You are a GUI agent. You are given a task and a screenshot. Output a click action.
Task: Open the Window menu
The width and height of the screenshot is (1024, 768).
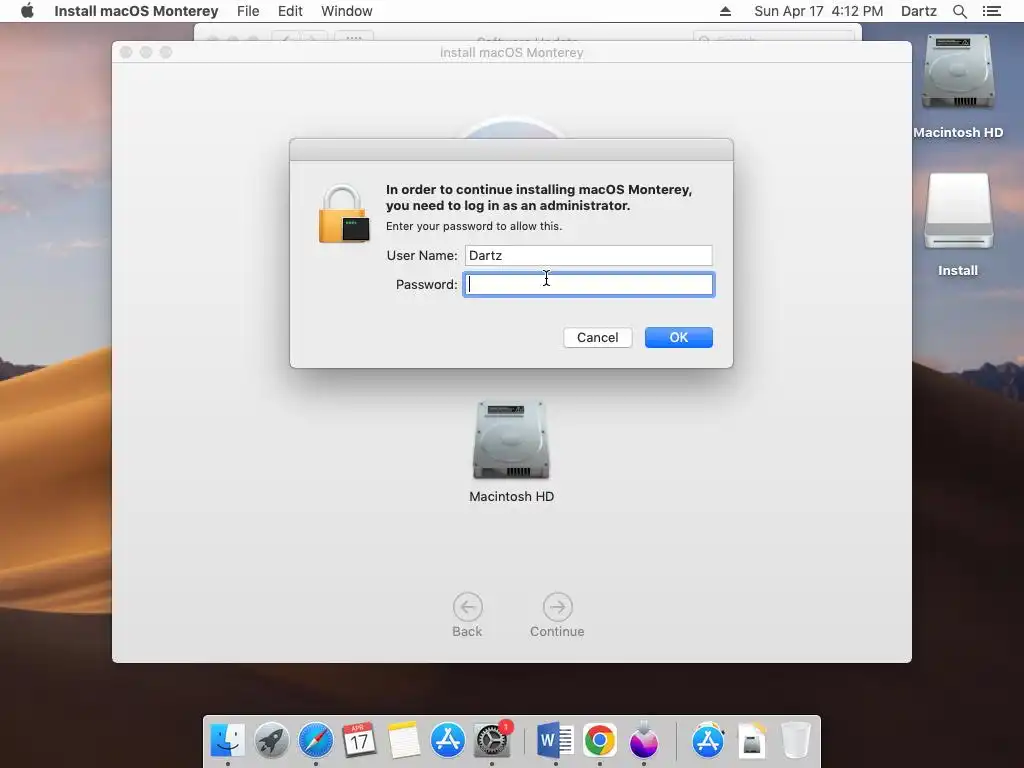click(x=347, y=11)
